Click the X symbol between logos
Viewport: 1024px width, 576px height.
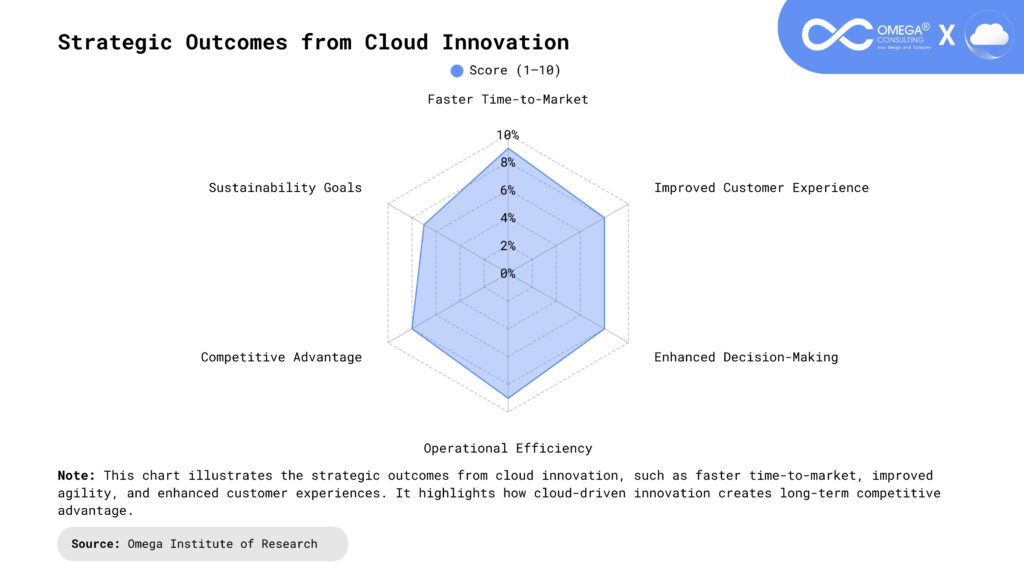click(x=946, y=36)
